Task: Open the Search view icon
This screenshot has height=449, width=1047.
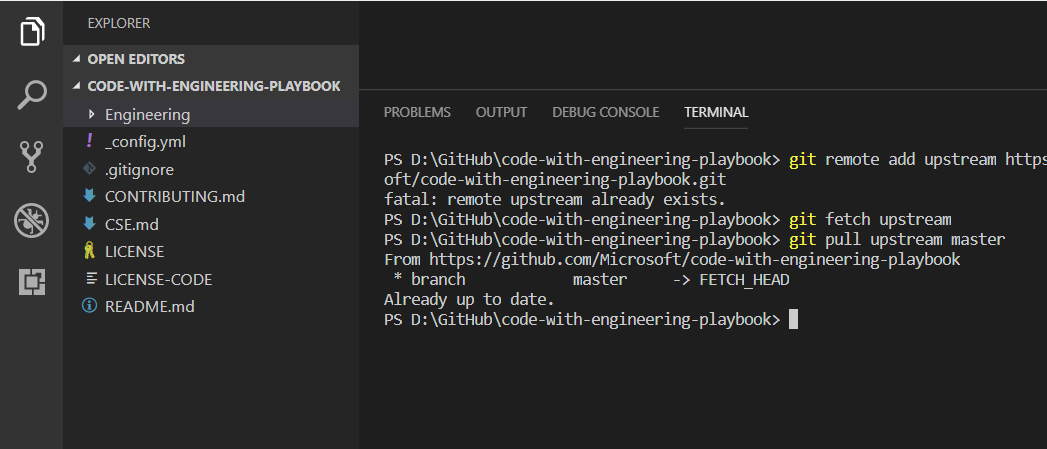Action: (32, 95)
